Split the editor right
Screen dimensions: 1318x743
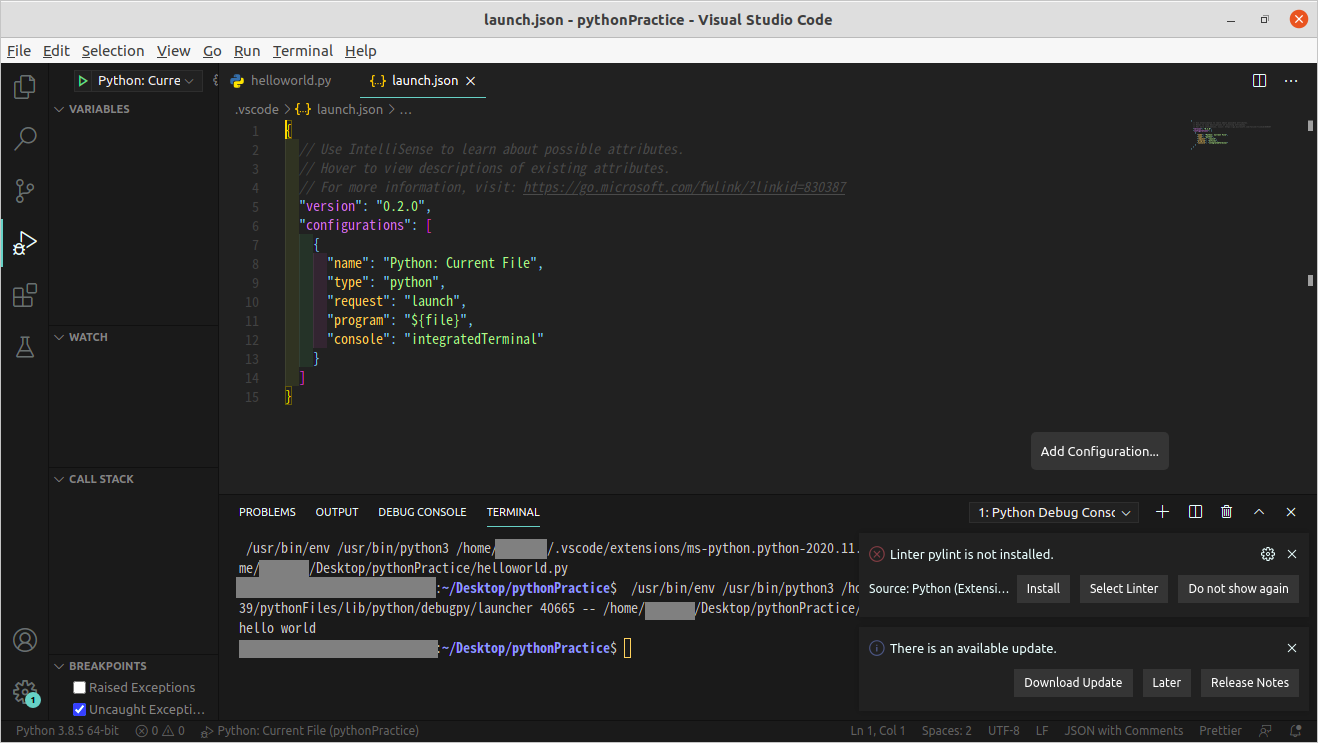tap(1260, 80)
